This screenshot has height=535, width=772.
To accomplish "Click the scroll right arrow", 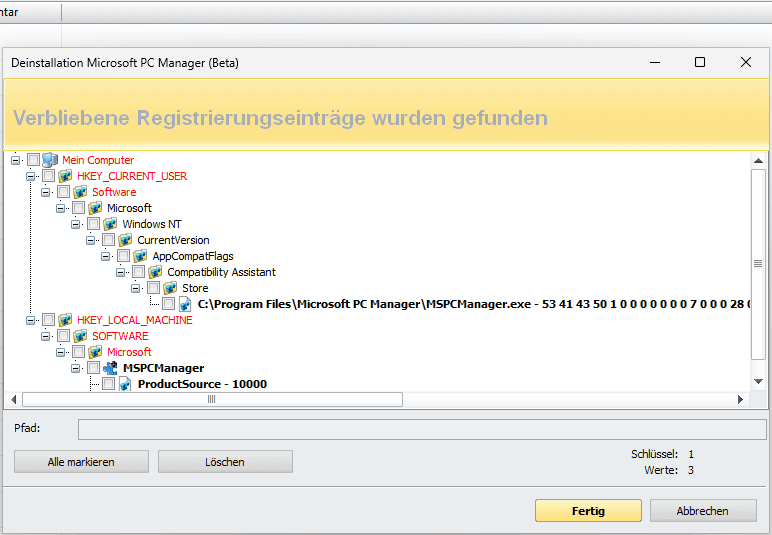I will 740,399.
